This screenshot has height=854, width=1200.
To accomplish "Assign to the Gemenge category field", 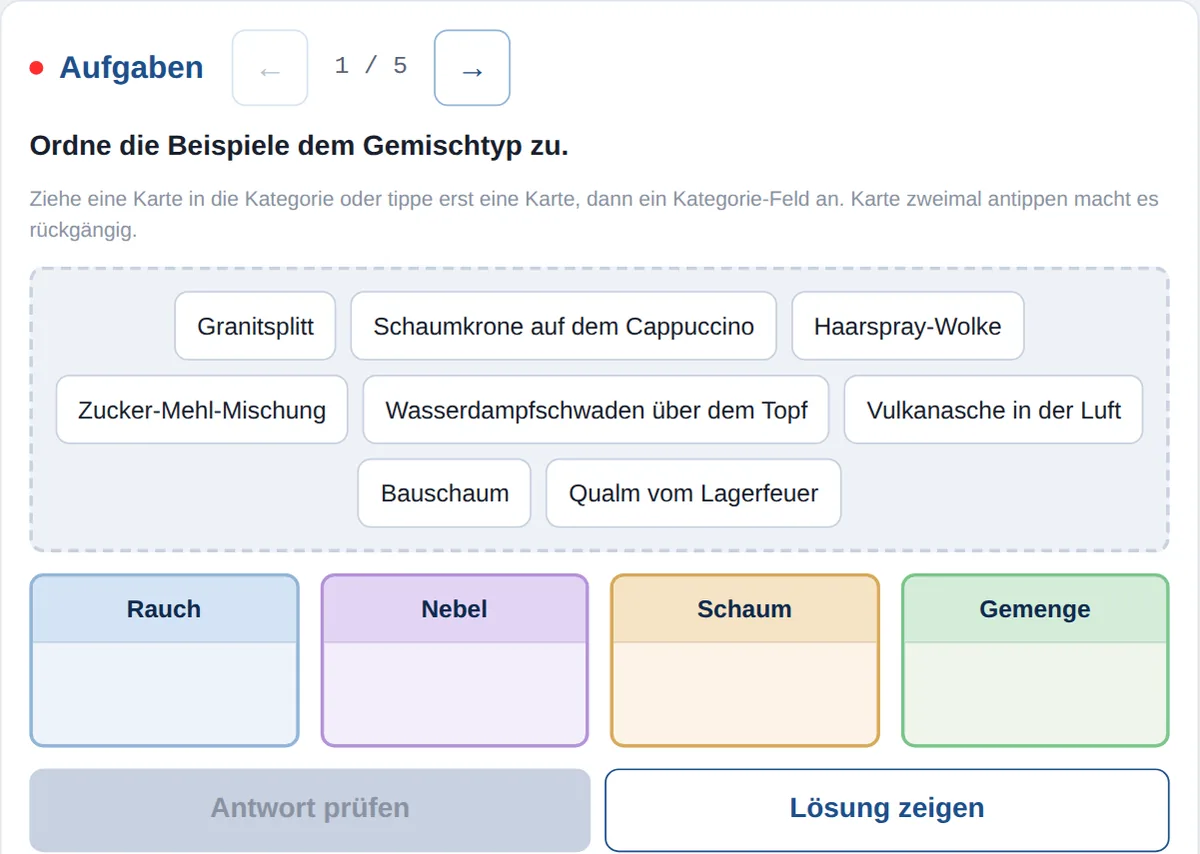I will (1035, 660).
